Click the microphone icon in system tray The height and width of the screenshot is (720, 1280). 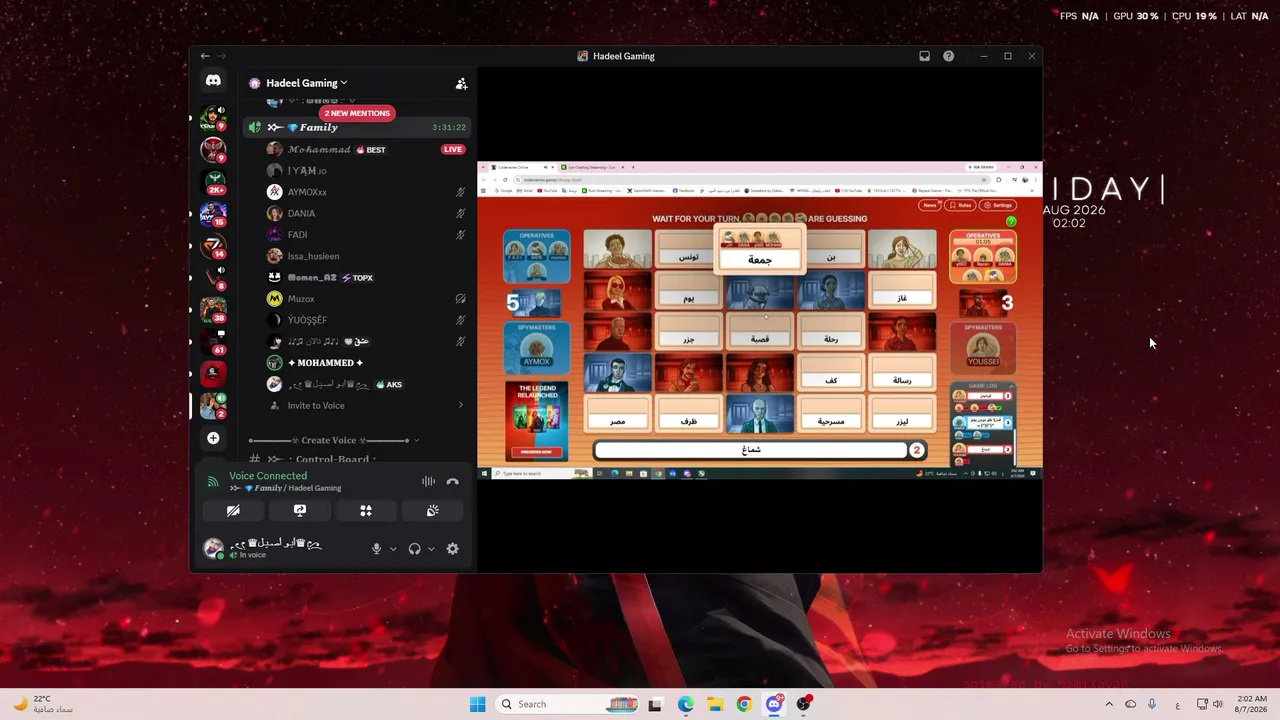point(1152,704)
